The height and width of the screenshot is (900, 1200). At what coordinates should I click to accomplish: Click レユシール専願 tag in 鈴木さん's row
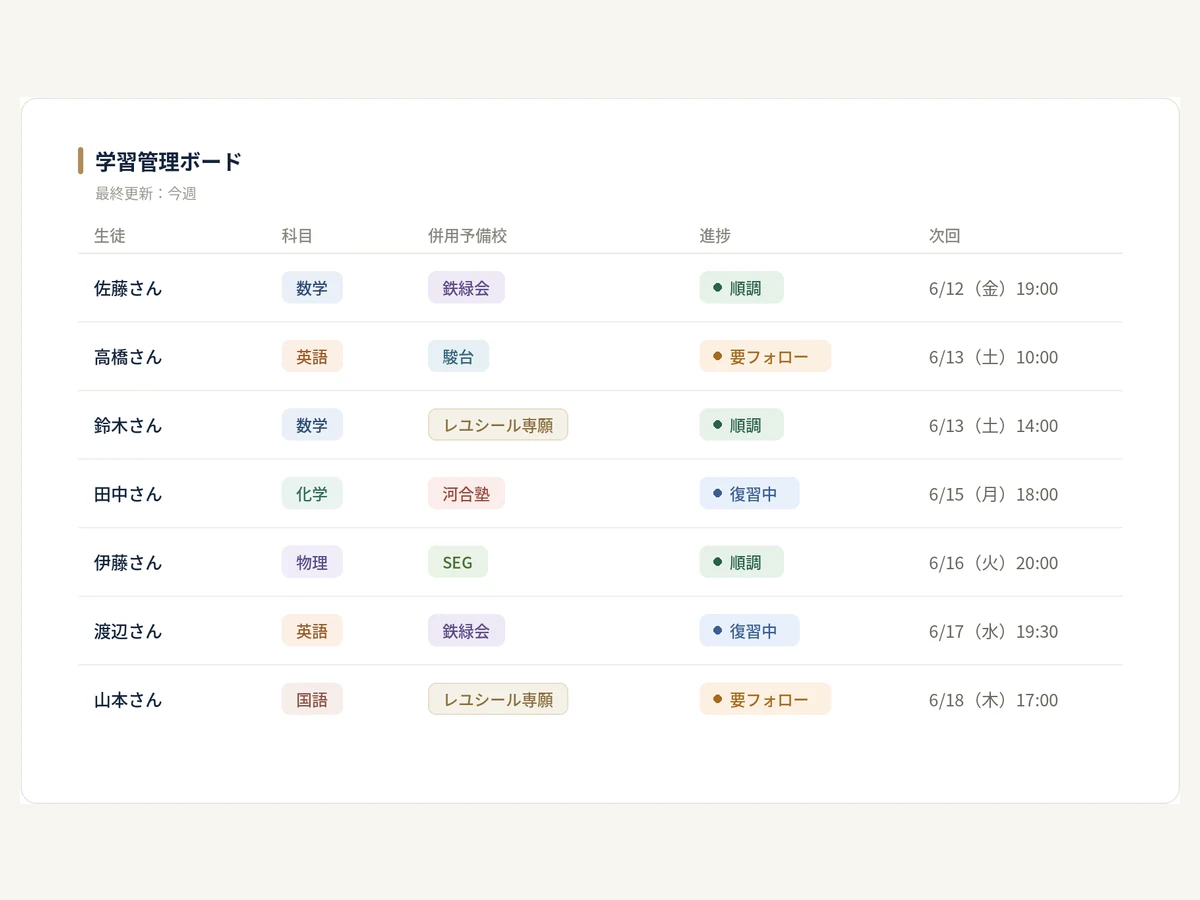(498, 425)
